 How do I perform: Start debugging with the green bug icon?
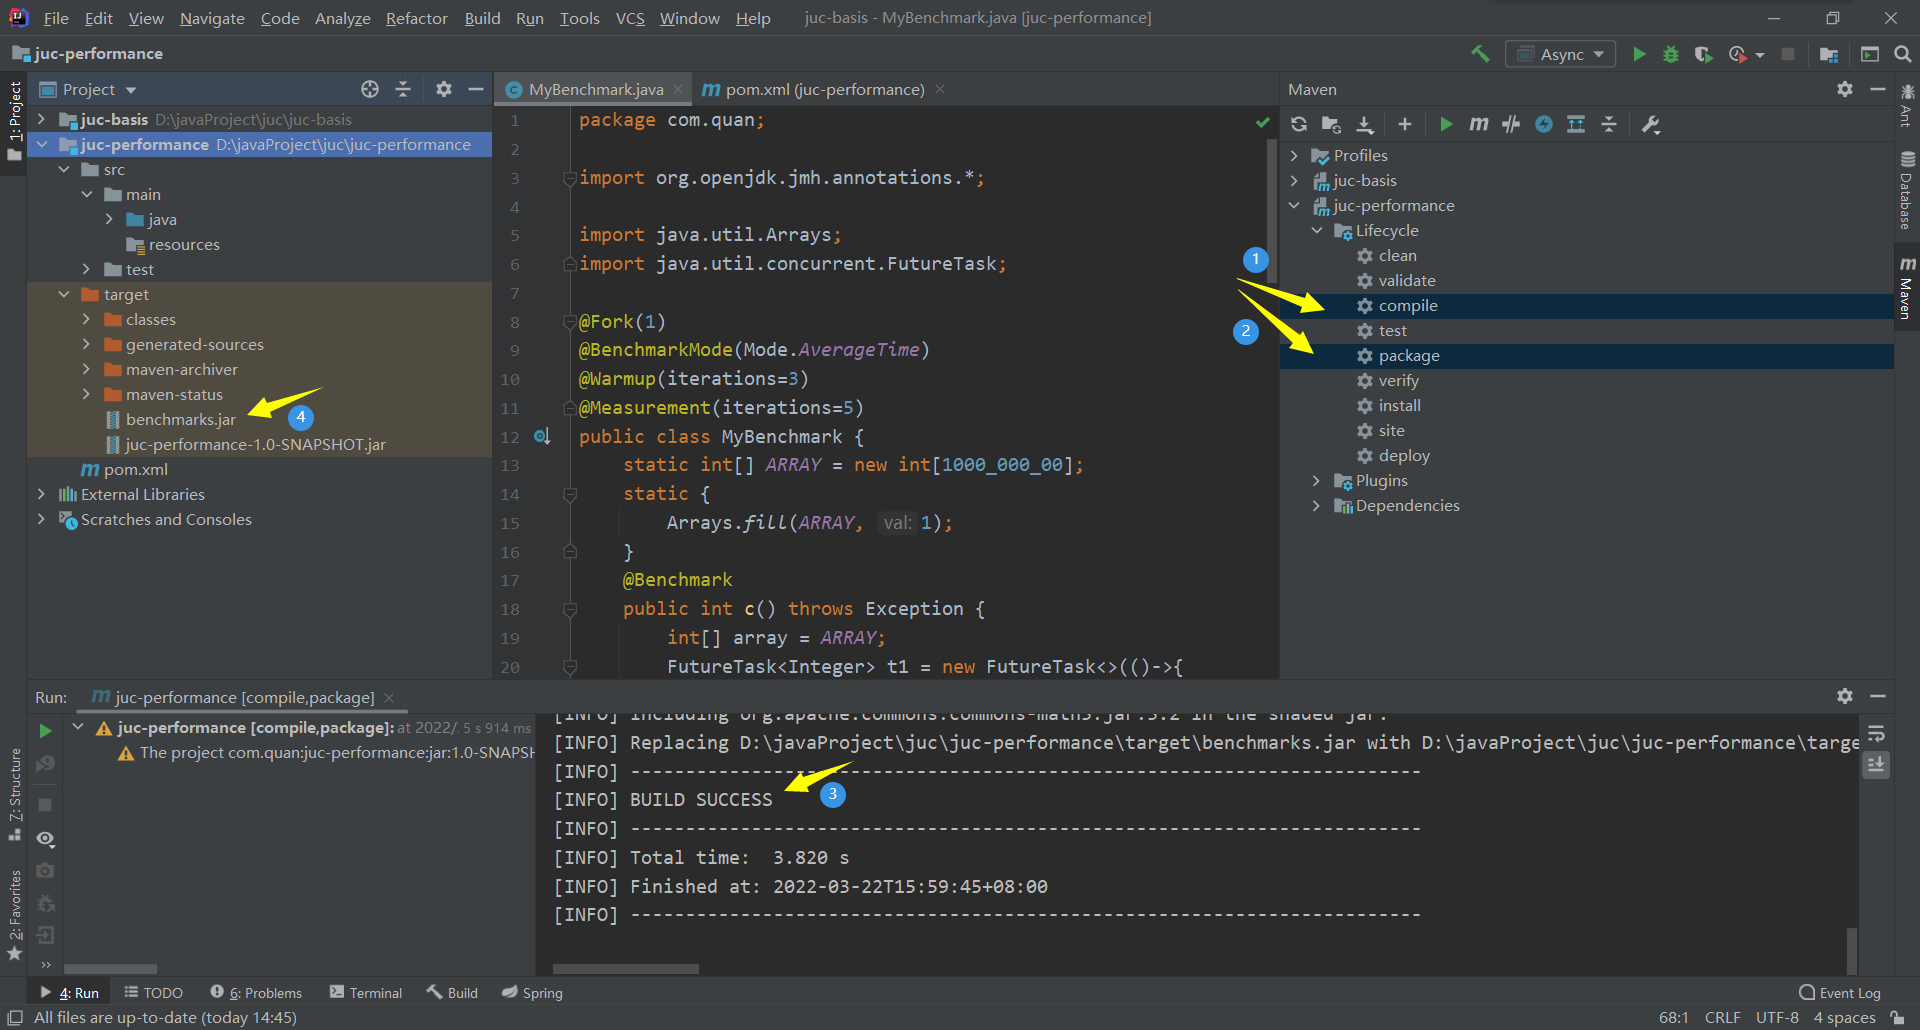1671,54
